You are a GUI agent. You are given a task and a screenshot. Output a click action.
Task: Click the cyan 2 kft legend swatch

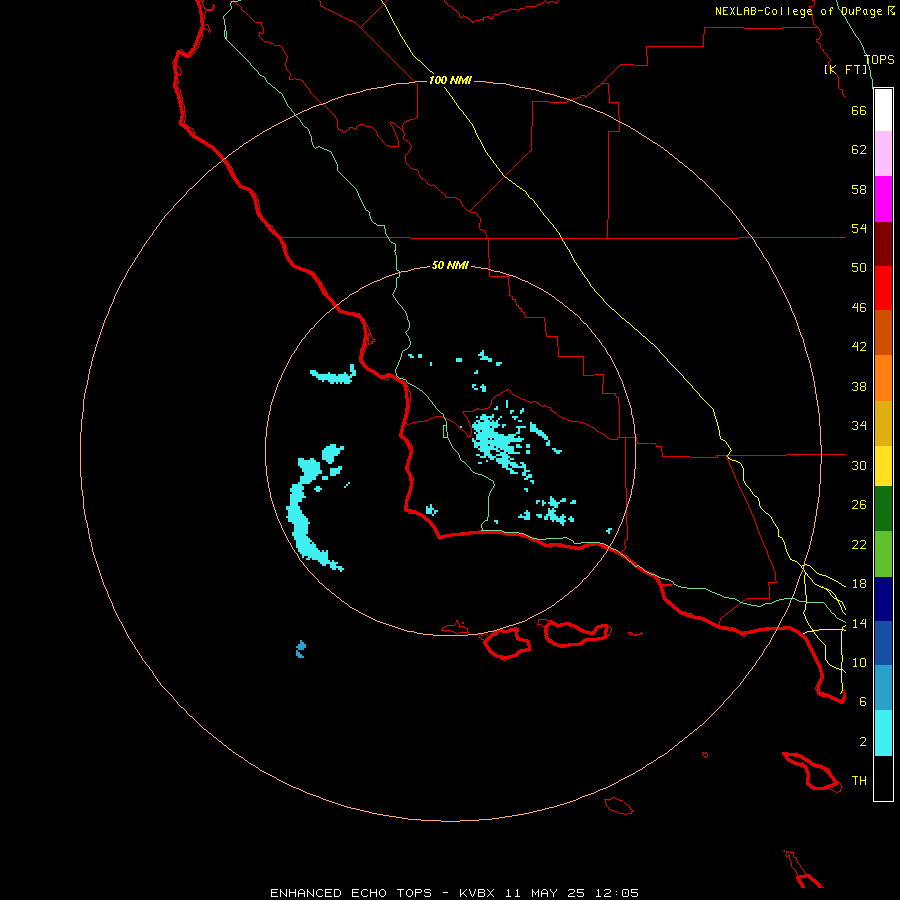(x=883, y=733)
